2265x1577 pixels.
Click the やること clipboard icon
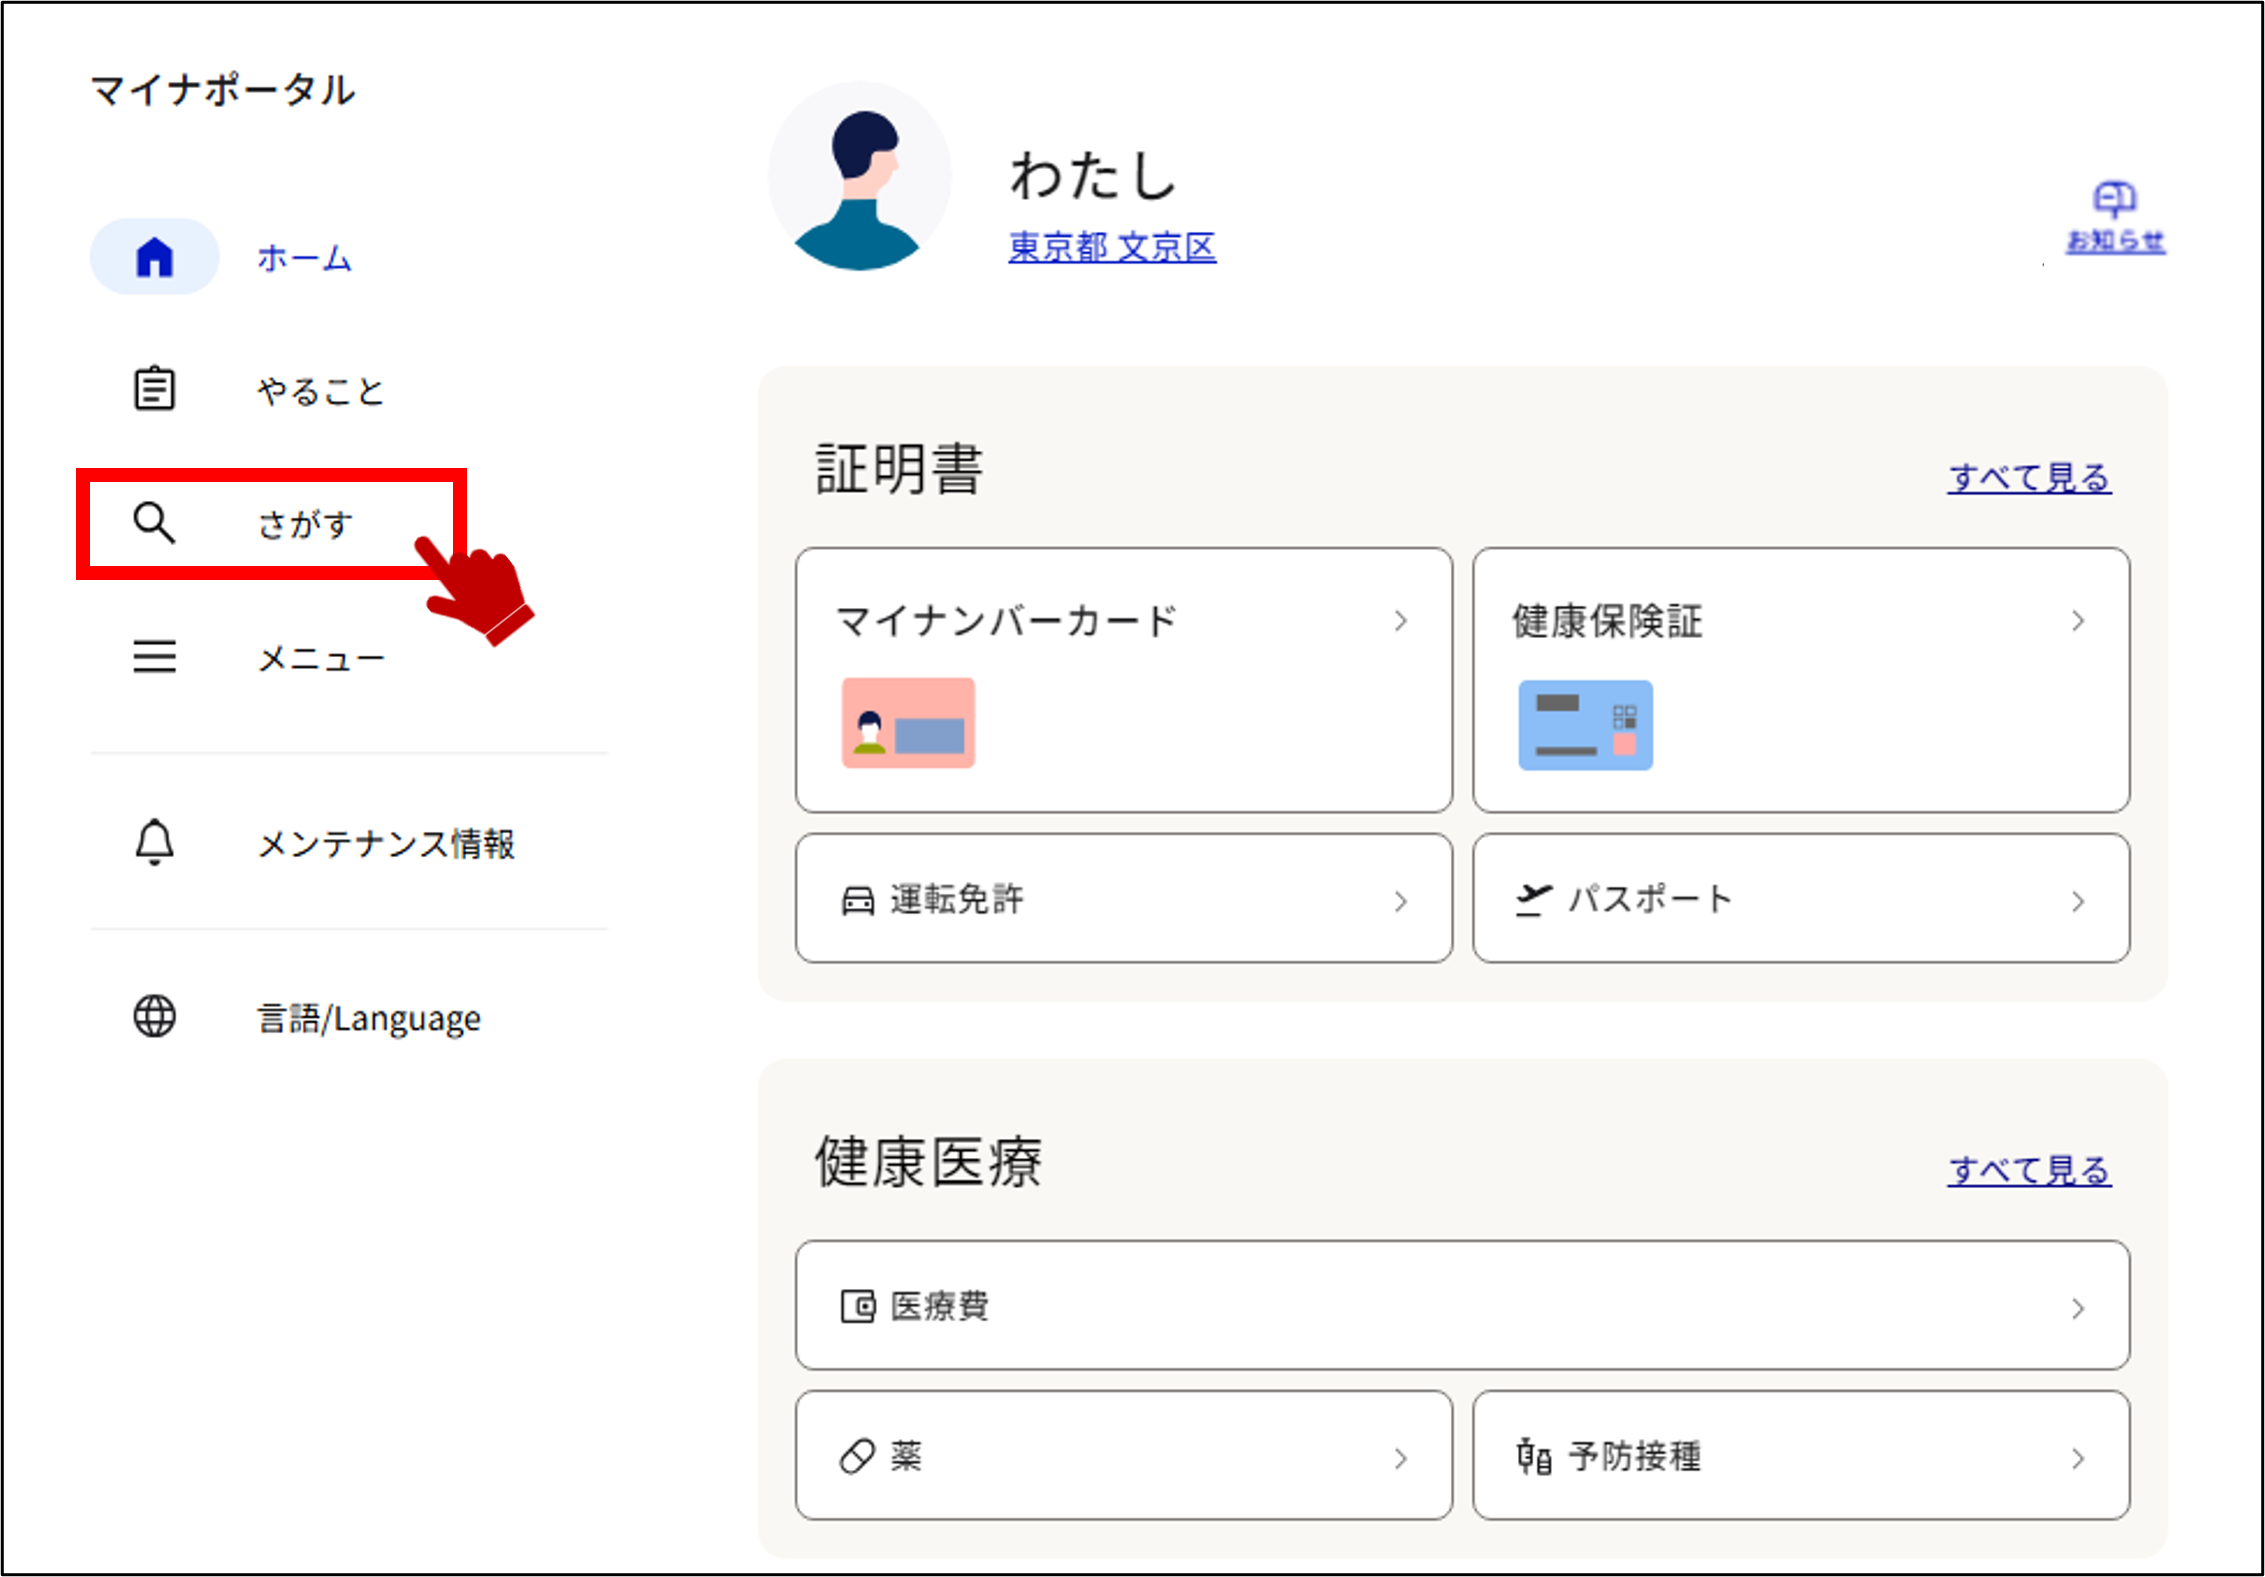[155, 388]
